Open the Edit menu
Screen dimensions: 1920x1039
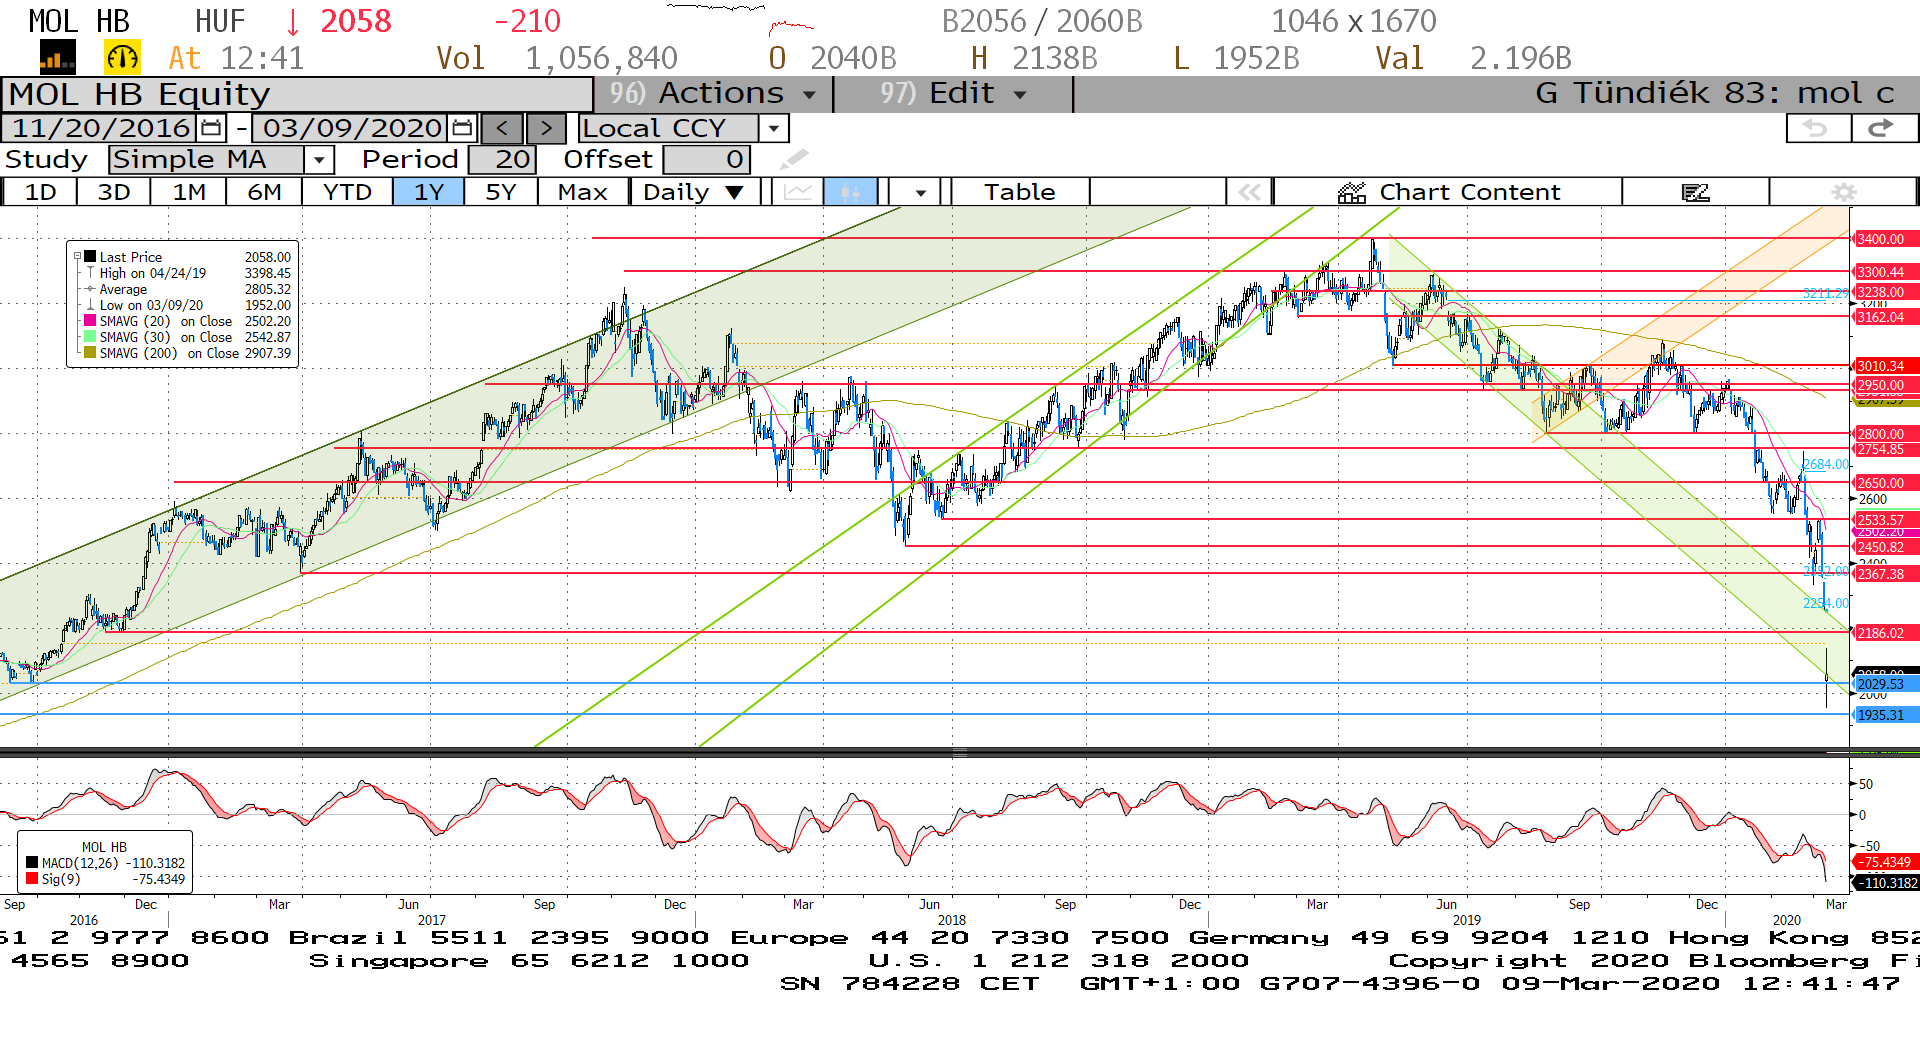[x=953, y=93]
